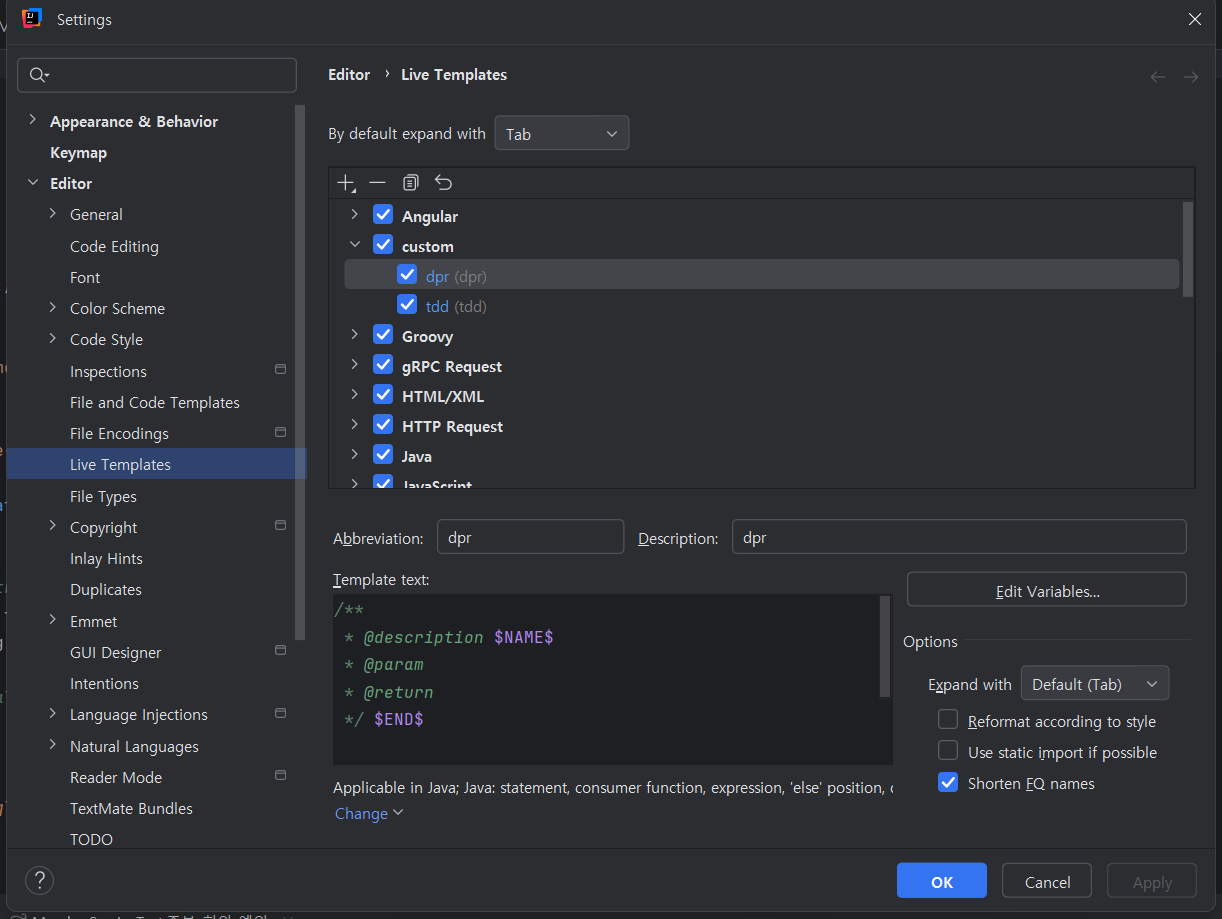Disable the tdd template checkbox
The width and height of the screenshot is (1222, 919).
click(407, 305)
